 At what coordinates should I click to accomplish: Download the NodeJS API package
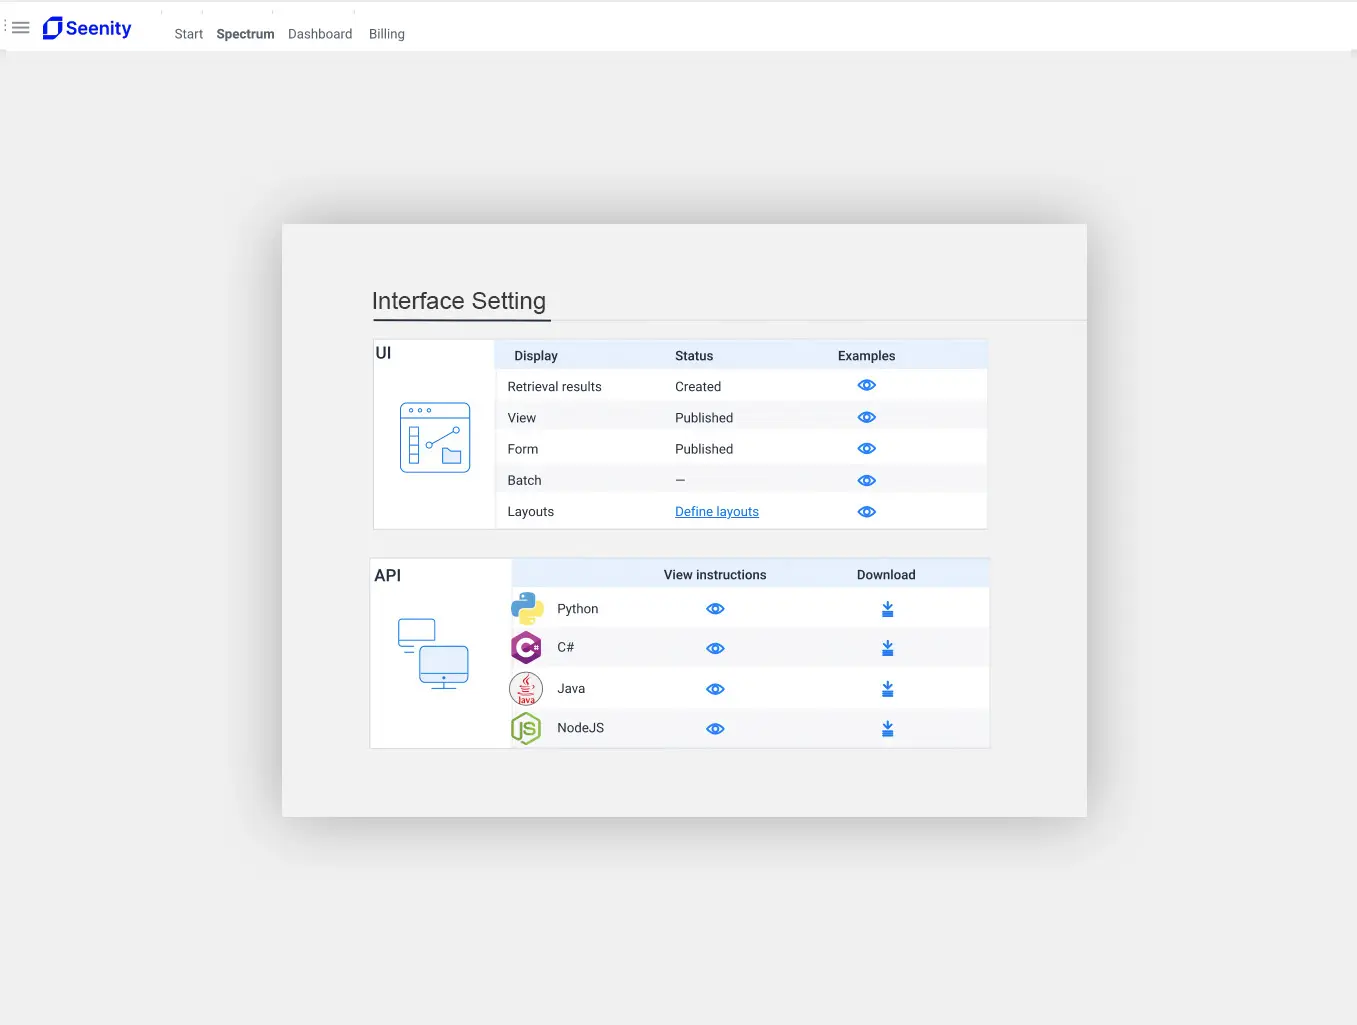tap(887, 729)
